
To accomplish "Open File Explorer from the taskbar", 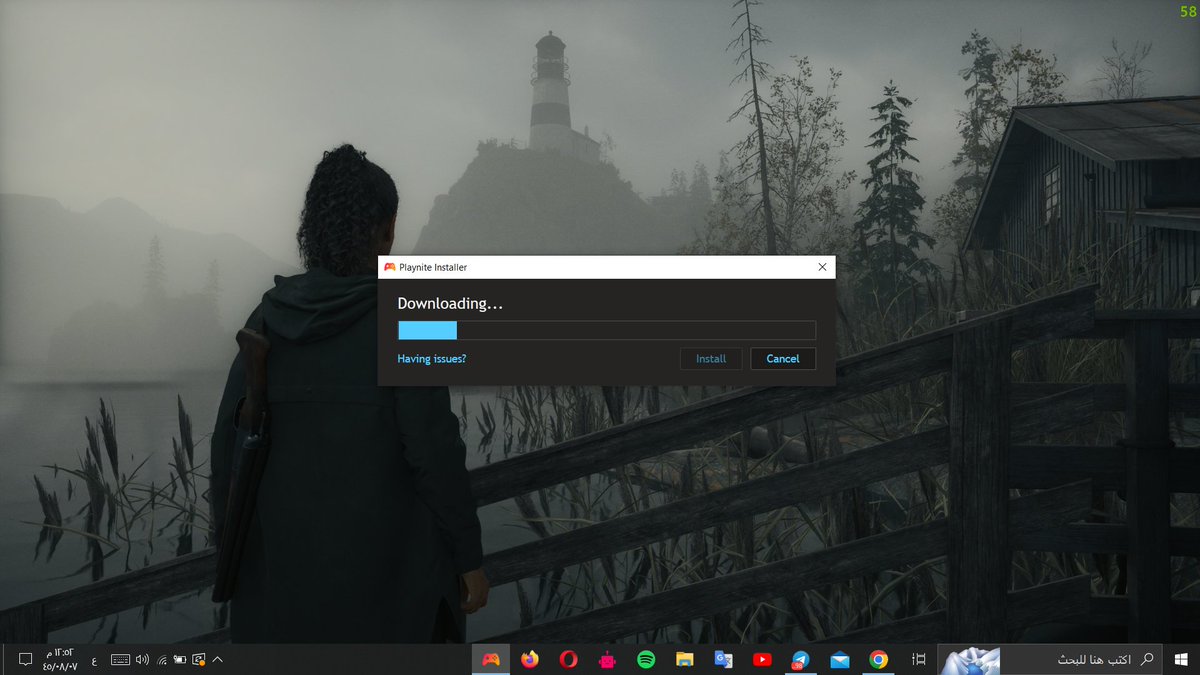I will pyautogui.click(x=685, y=659).
